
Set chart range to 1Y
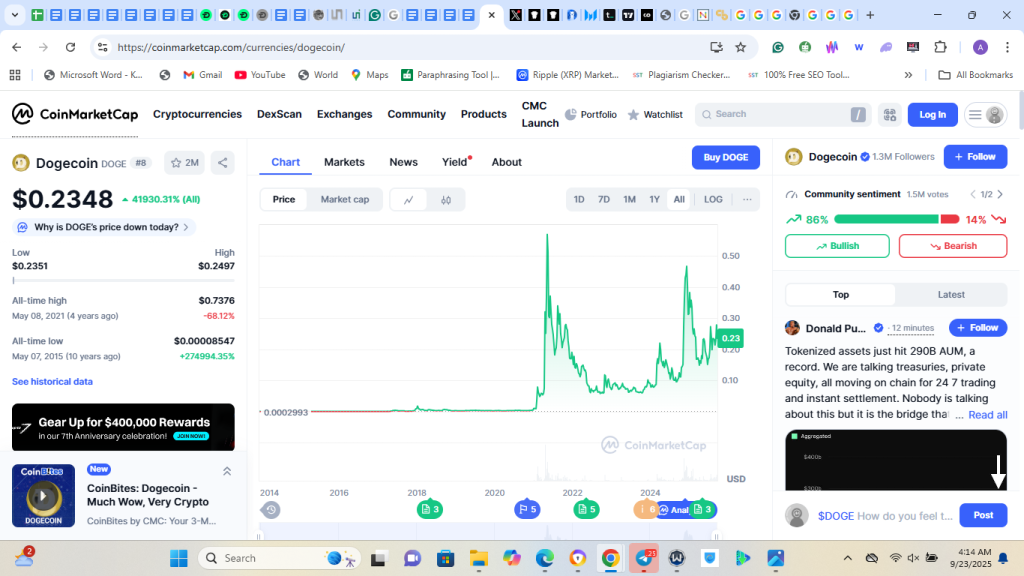[x=654, y=200]
